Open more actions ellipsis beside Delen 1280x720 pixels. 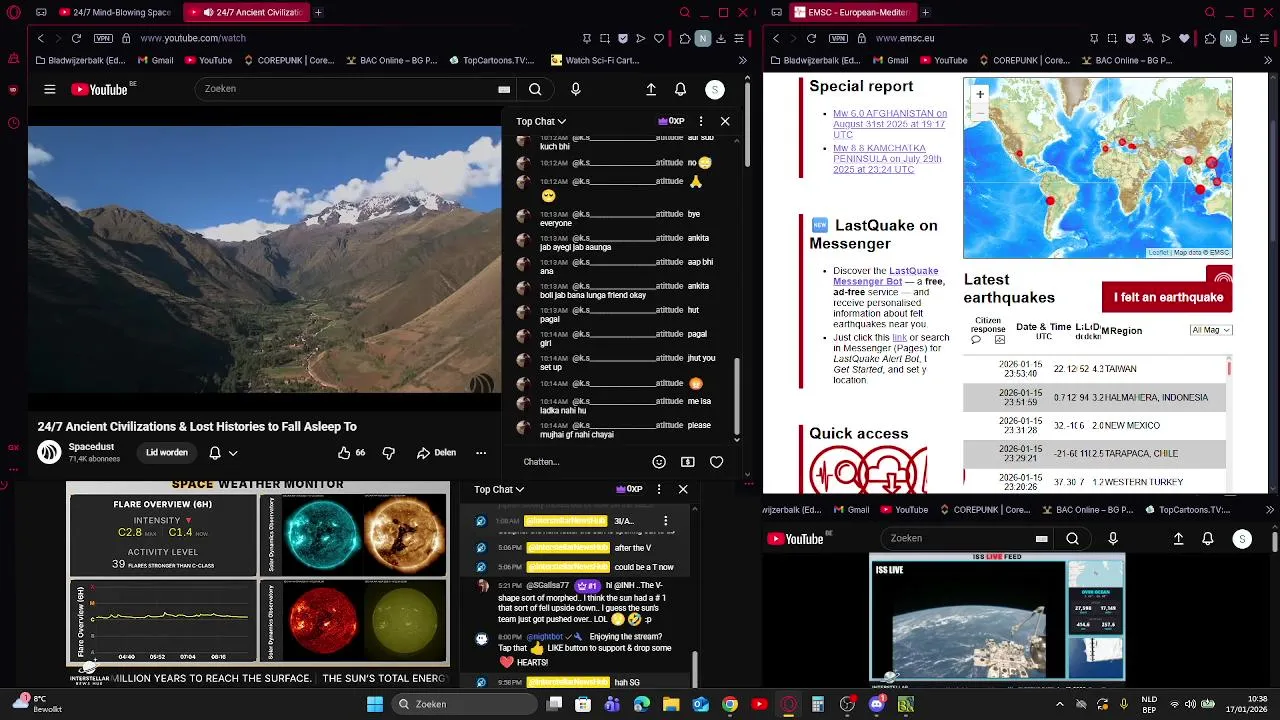click(x=481, y=453)
